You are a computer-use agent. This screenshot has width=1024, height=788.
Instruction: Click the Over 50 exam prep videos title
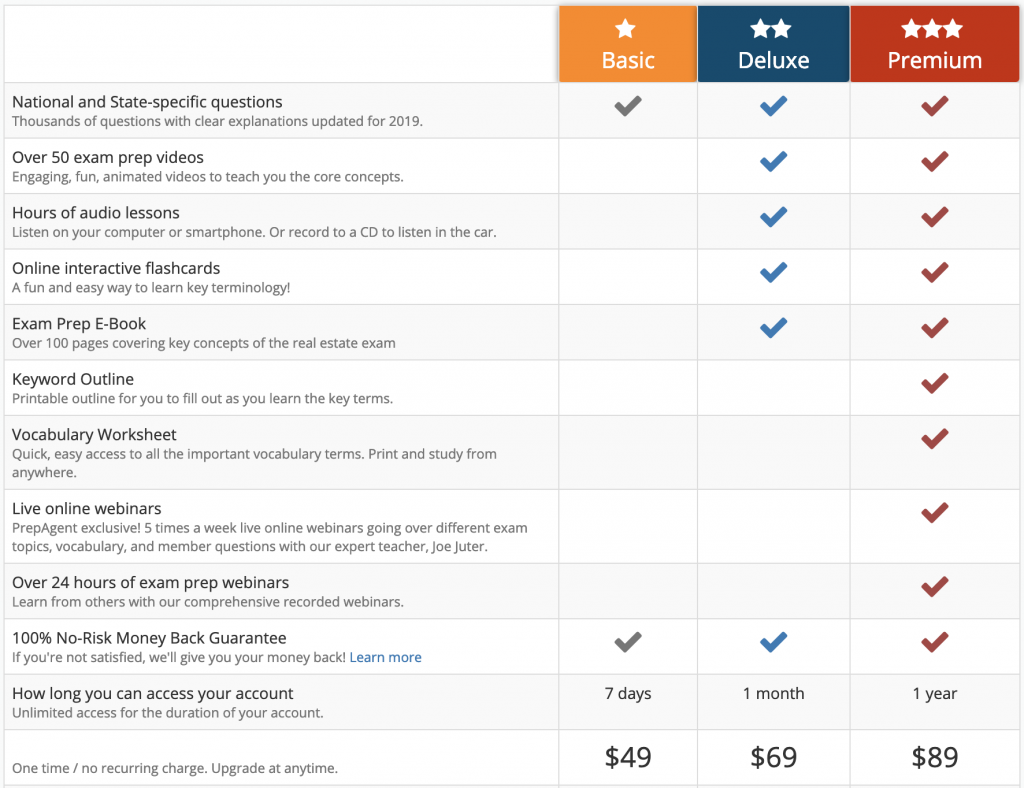(x=108, y=157)
